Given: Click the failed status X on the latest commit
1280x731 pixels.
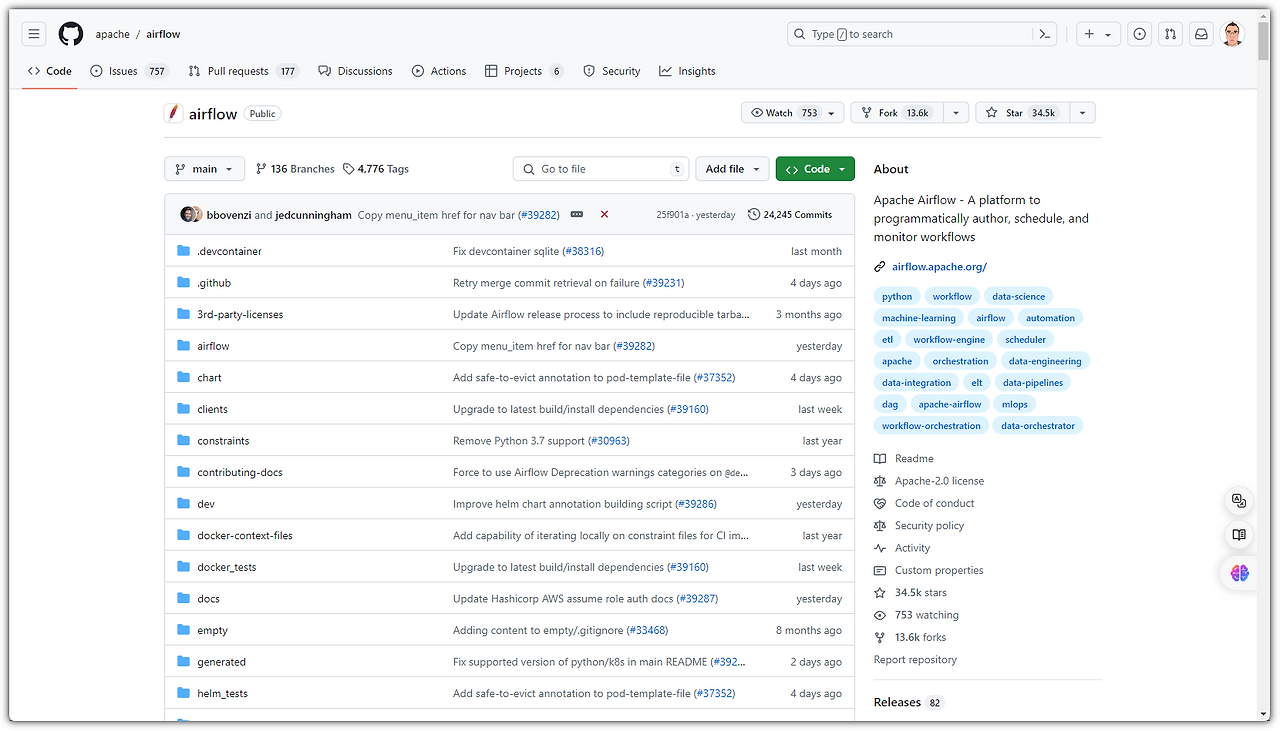Looking at the screenshot, I should 604,214.
